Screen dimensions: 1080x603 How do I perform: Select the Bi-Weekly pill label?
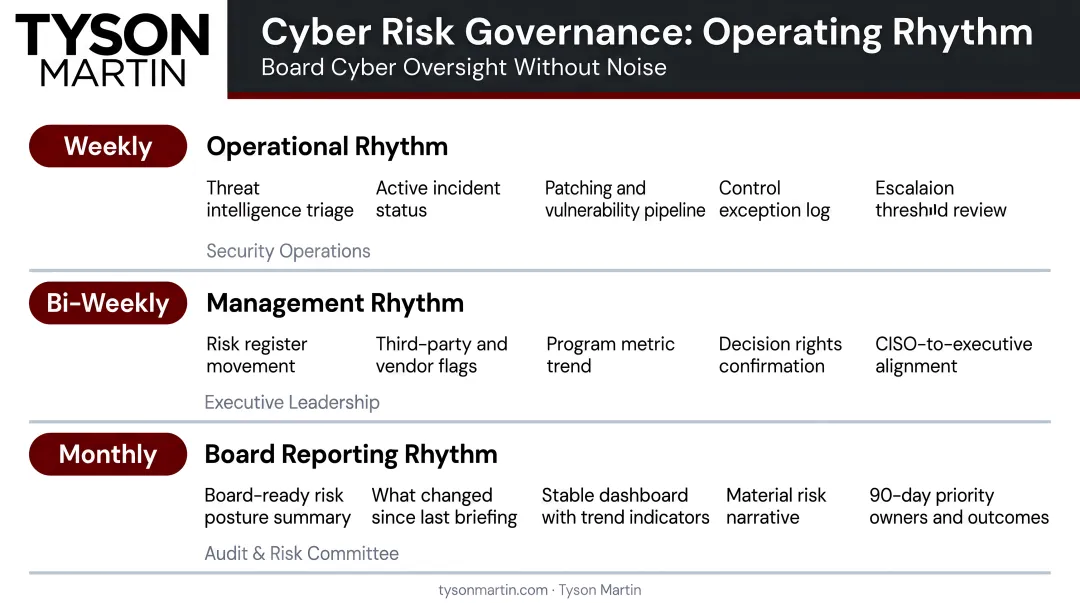point(108,303)
